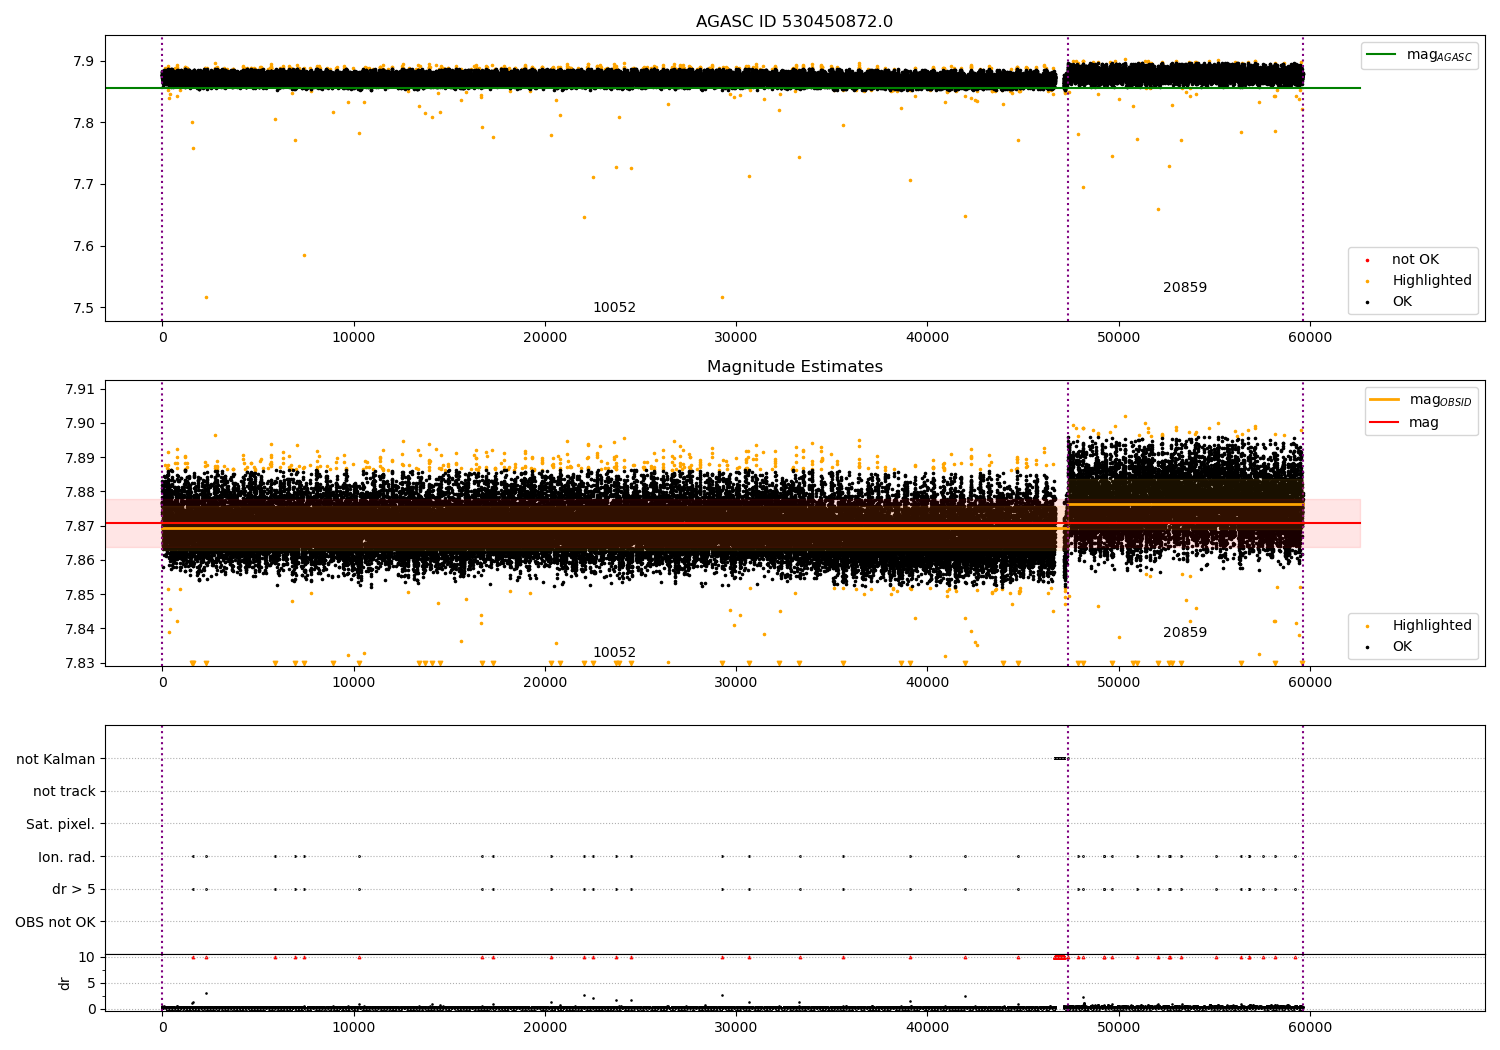The width and height of the screenshot is (1500, 1050).
Task: Select the 'OK' legend entry in the middle plot
Action: point(1402,647)
